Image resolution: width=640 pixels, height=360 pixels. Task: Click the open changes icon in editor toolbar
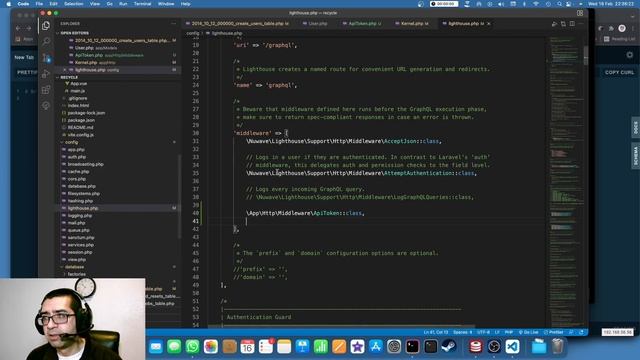(x=563, y=24)
